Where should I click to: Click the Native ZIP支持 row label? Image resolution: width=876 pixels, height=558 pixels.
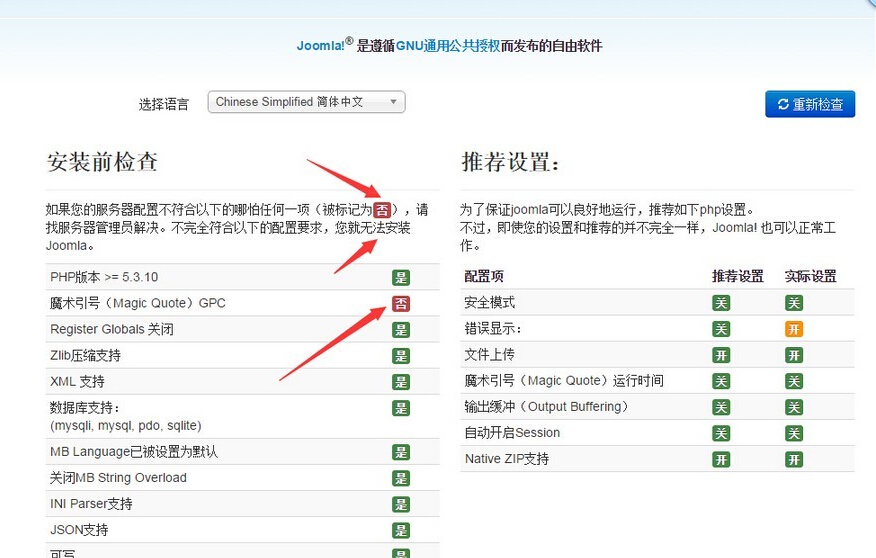coord(507,459)
